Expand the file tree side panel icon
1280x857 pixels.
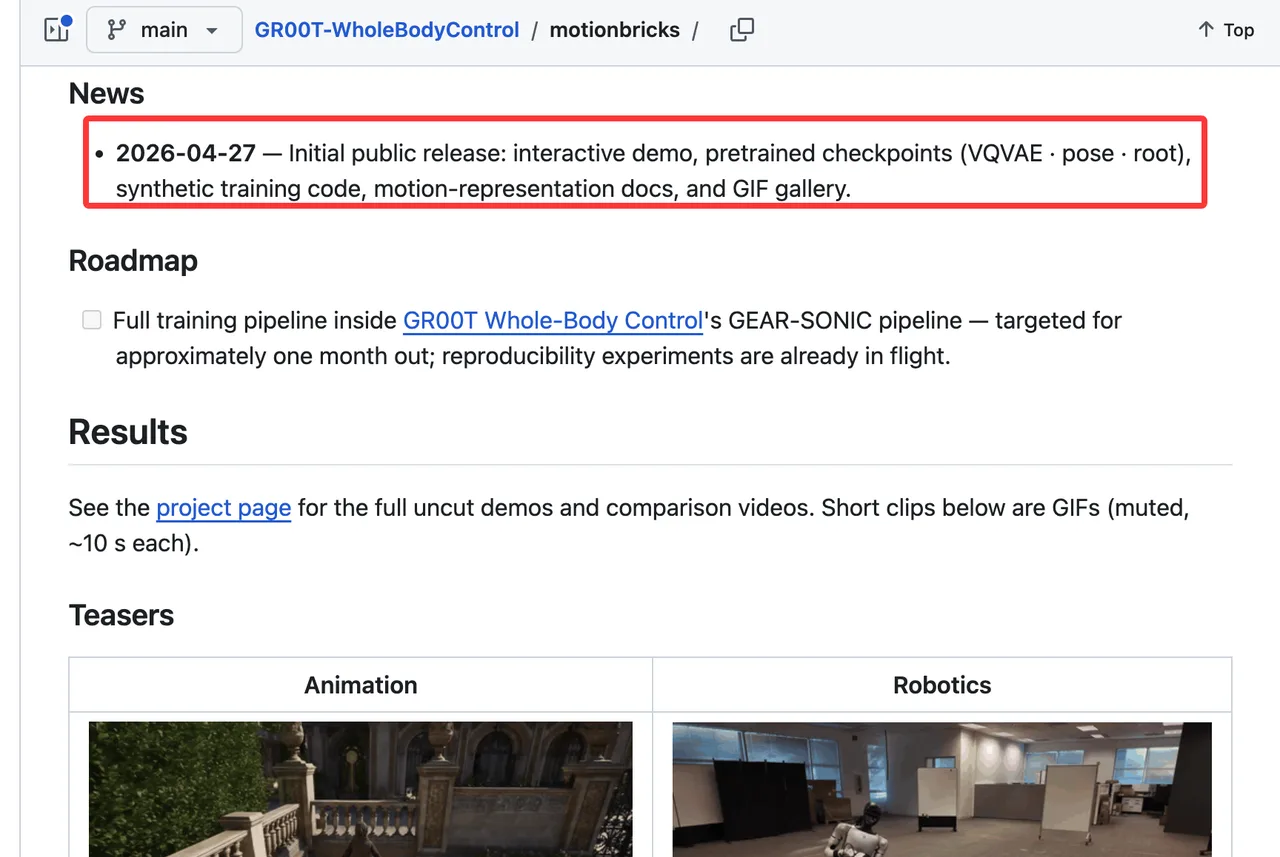click(x=57, y=30)
